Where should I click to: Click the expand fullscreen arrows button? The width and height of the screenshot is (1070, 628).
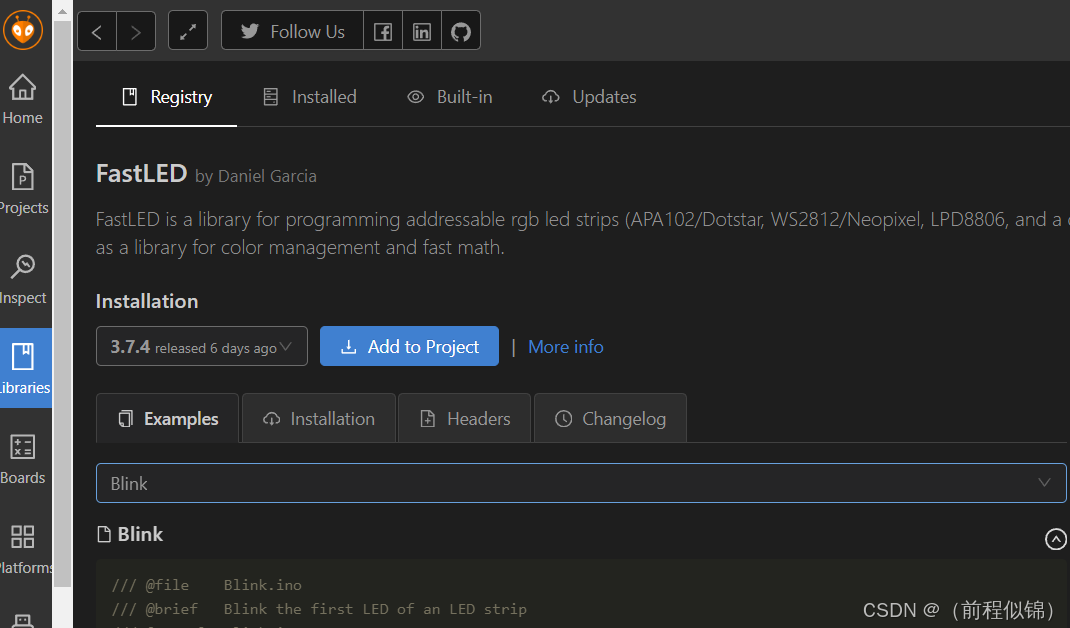click(188, 31)
